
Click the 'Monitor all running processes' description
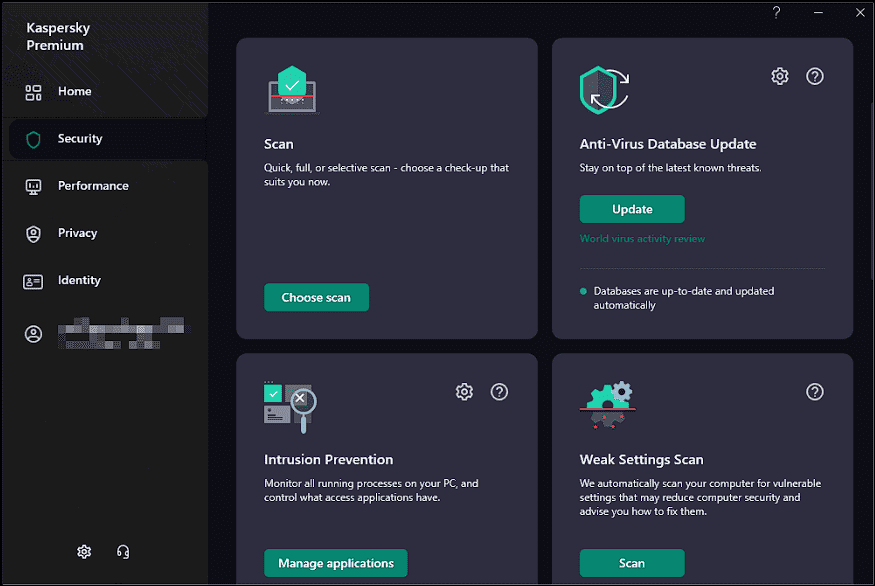(371, 491)
